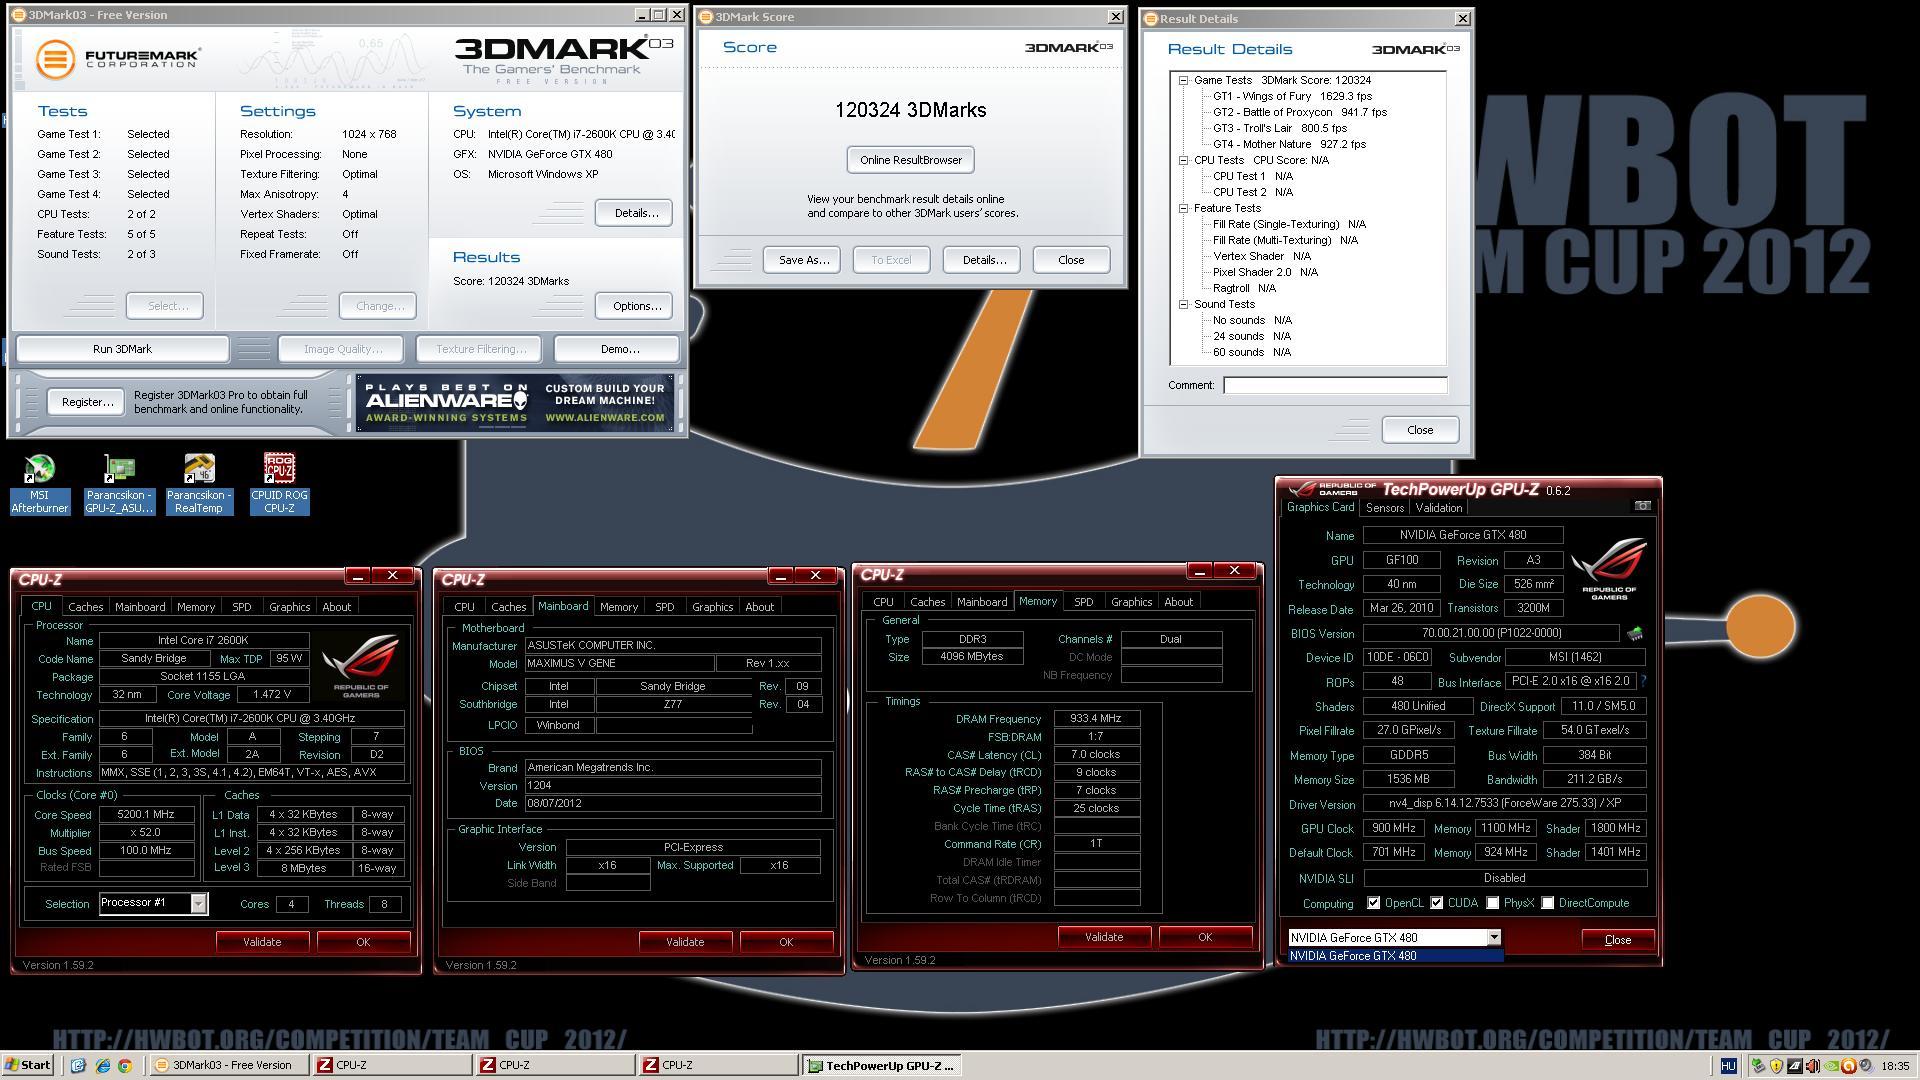The width and height of the screenshot is (1920, 1080).
Task: Click the Safely Remove Hardware tray icon
Action: [1758, 1066]
